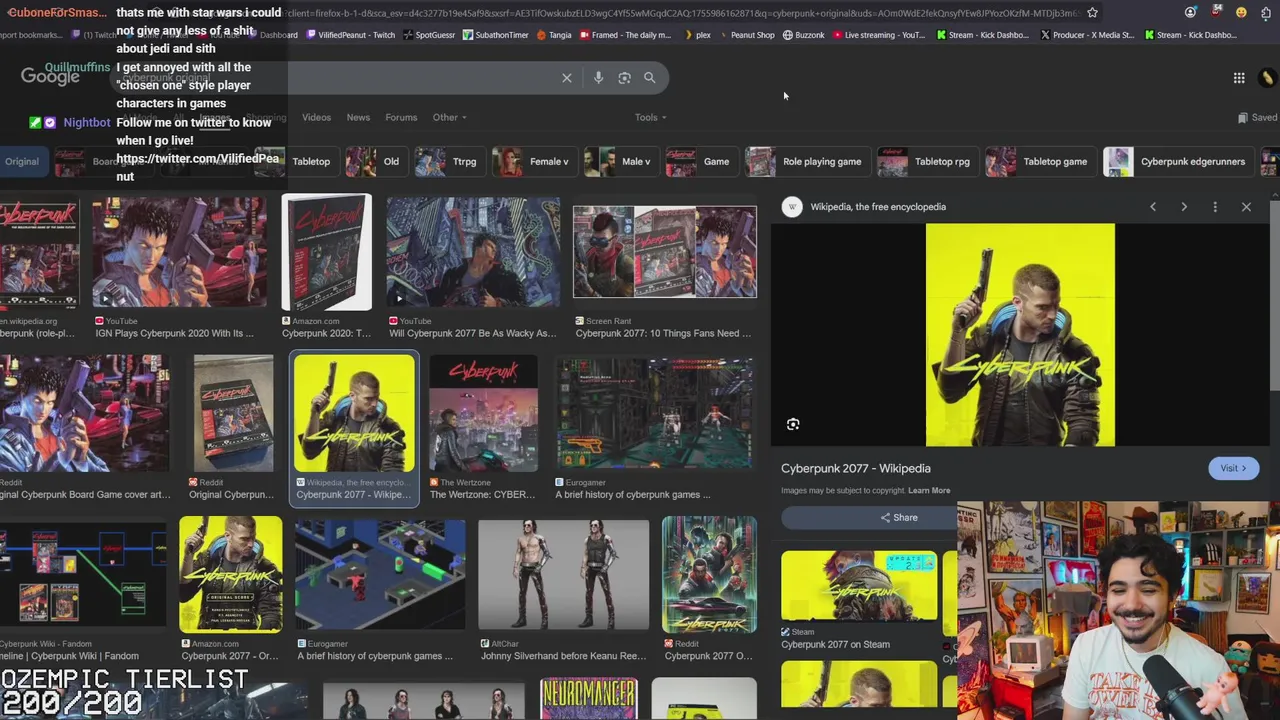
Task: Open the Live streaming - YouTube bookmark
Action: point(879,35)
